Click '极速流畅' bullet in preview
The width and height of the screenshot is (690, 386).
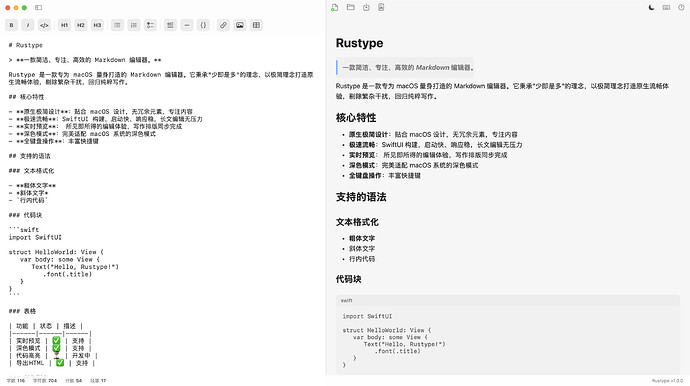(x=436, y=145)
